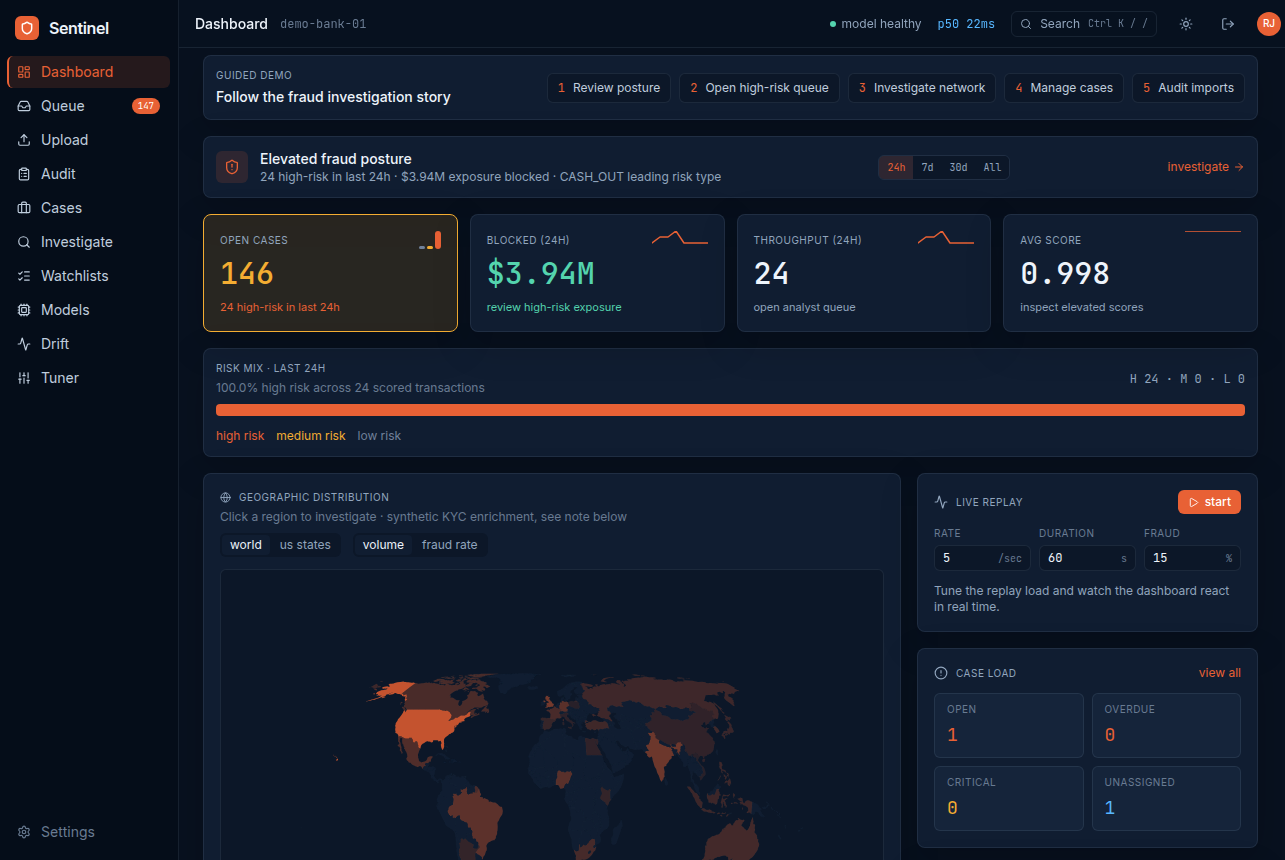Click the Watchlists checklist icon
Image resolution: width=1285 pixels, height=860 pixels.
click(x=24, y=276)
